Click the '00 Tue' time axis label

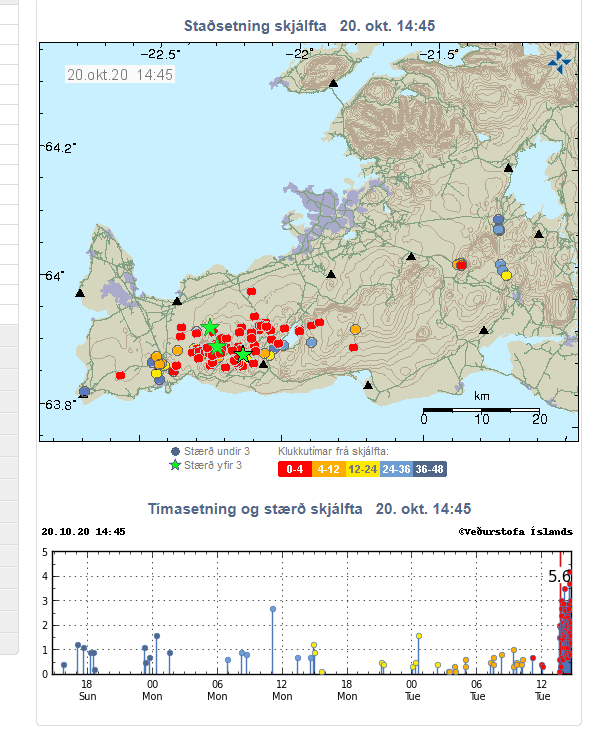[412, 690]
